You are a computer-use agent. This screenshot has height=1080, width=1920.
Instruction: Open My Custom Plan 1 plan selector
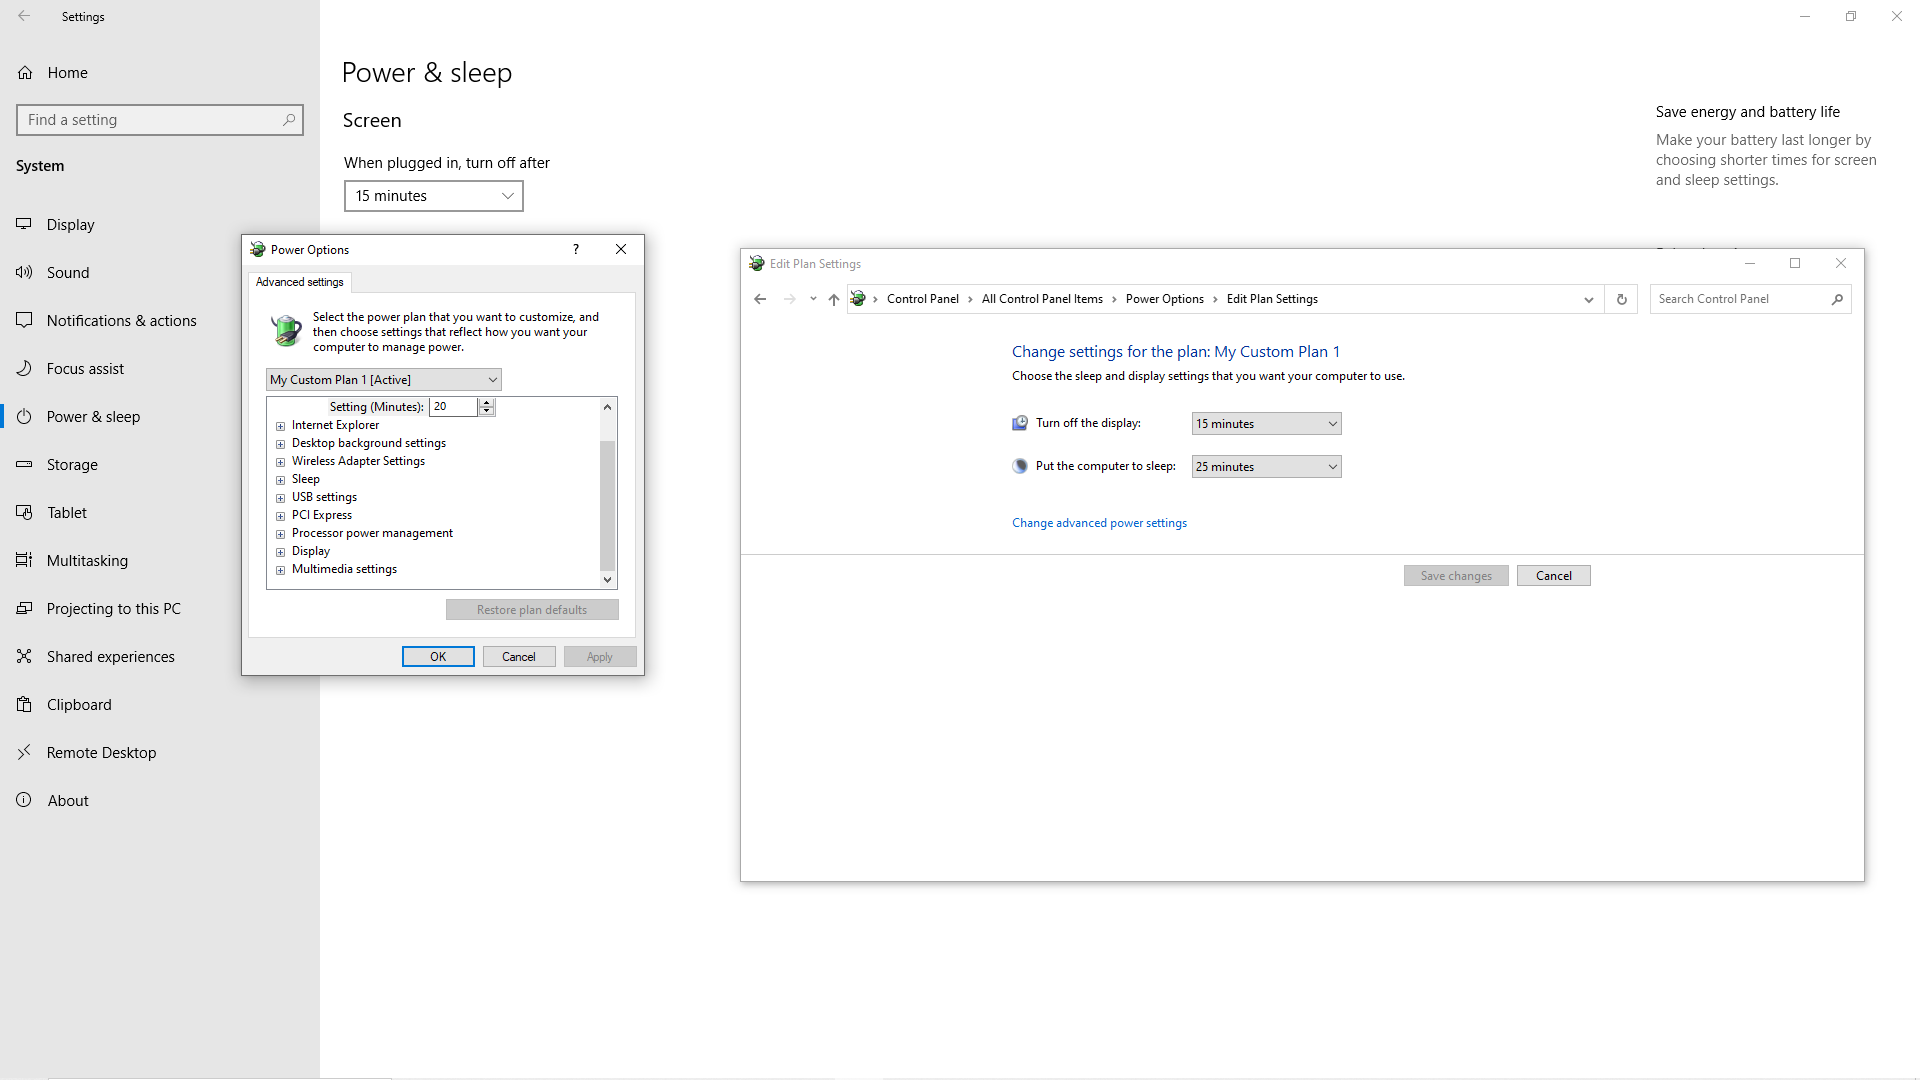tap(383, 380)
